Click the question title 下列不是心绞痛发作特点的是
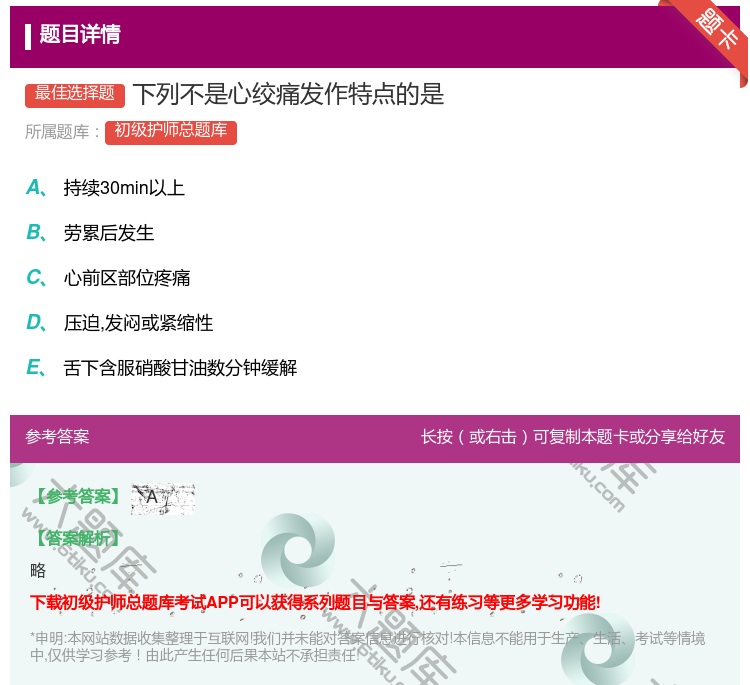 coord(289,94)
